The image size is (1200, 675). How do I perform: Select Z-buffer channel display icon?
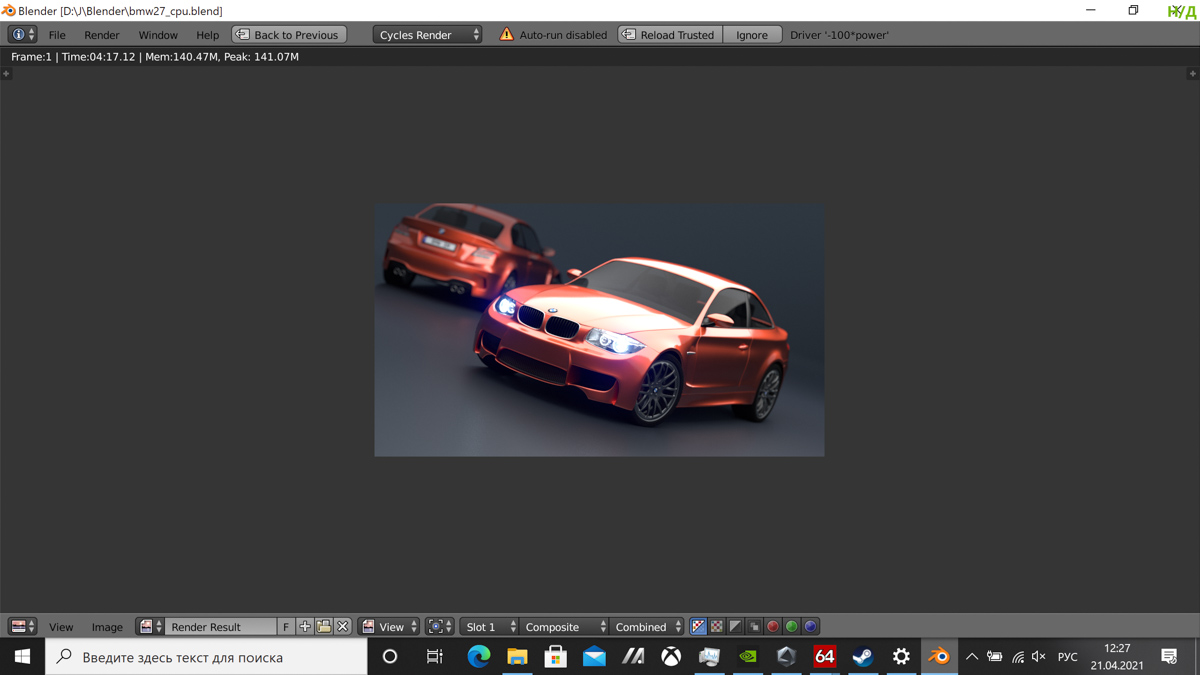(754, 626)
